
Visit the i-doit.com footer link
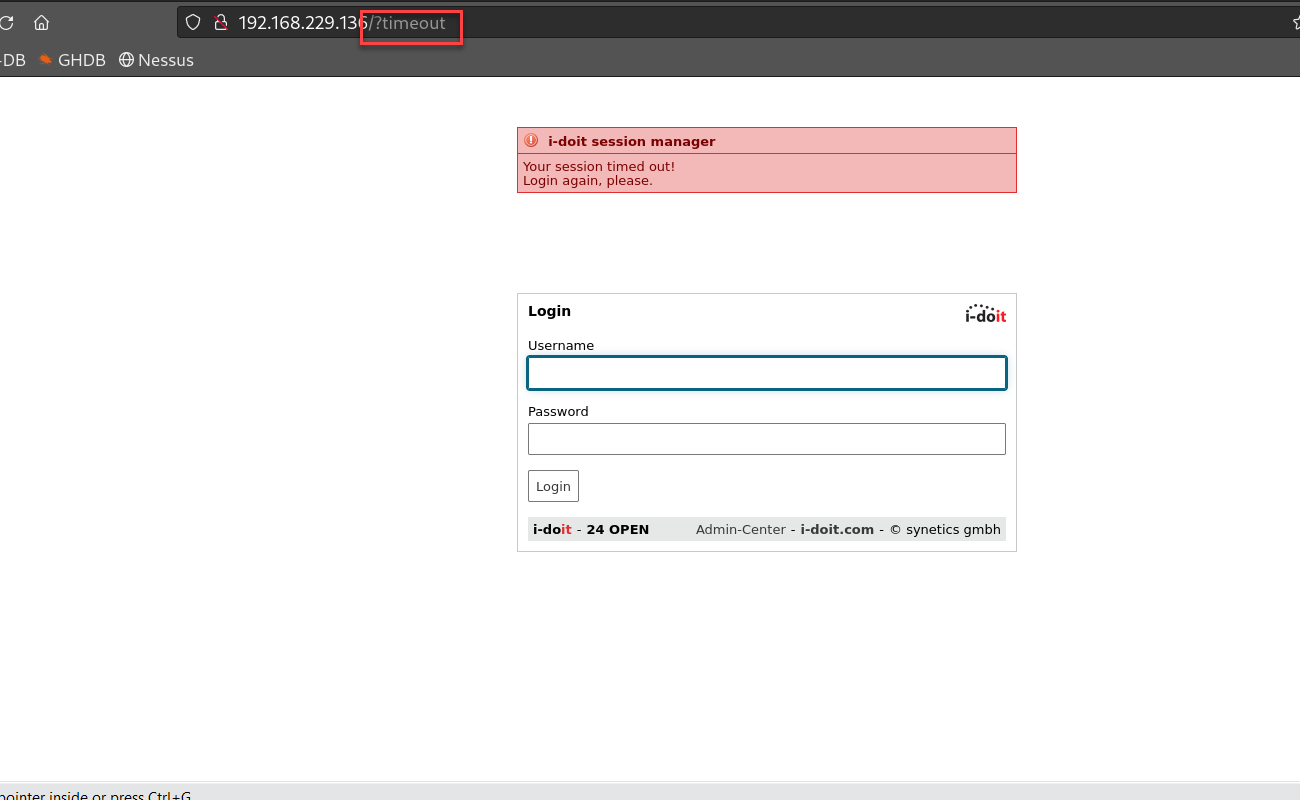tap(837, 529)
